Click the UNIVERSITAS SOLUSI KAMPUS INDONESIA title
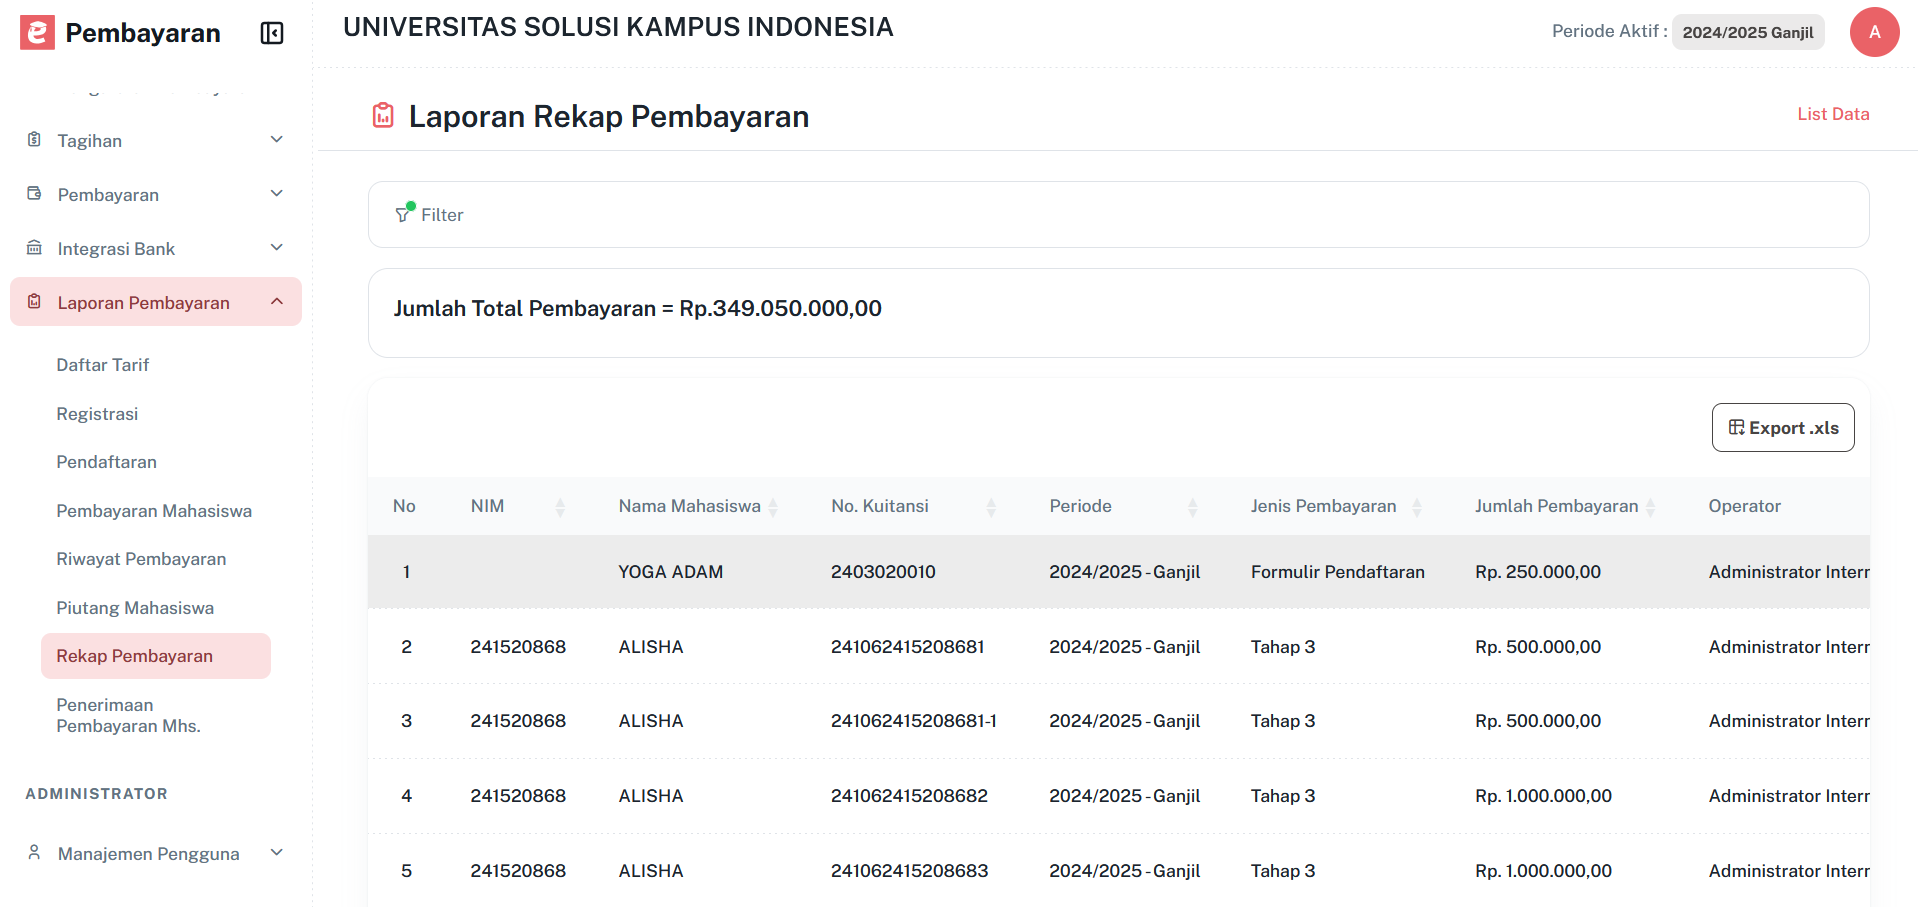This screenshot has height=907, width=1918. pos(618,27)
